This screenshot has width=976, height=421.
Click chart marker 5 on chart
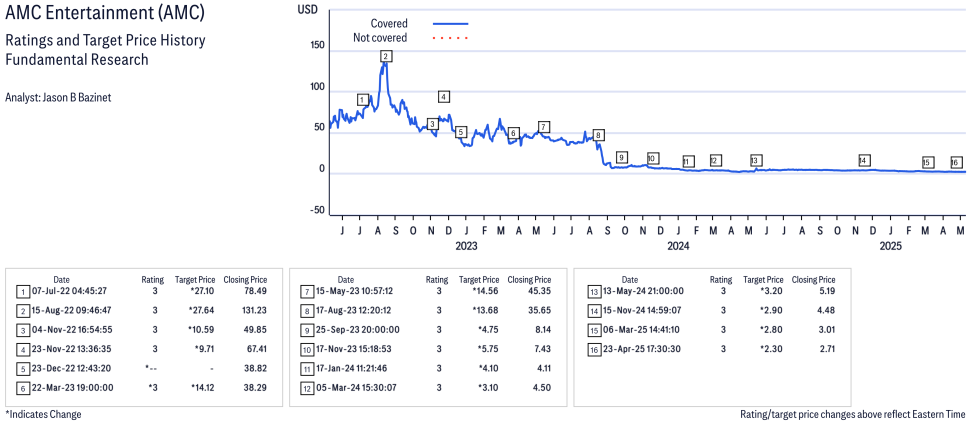coord(461,132)
